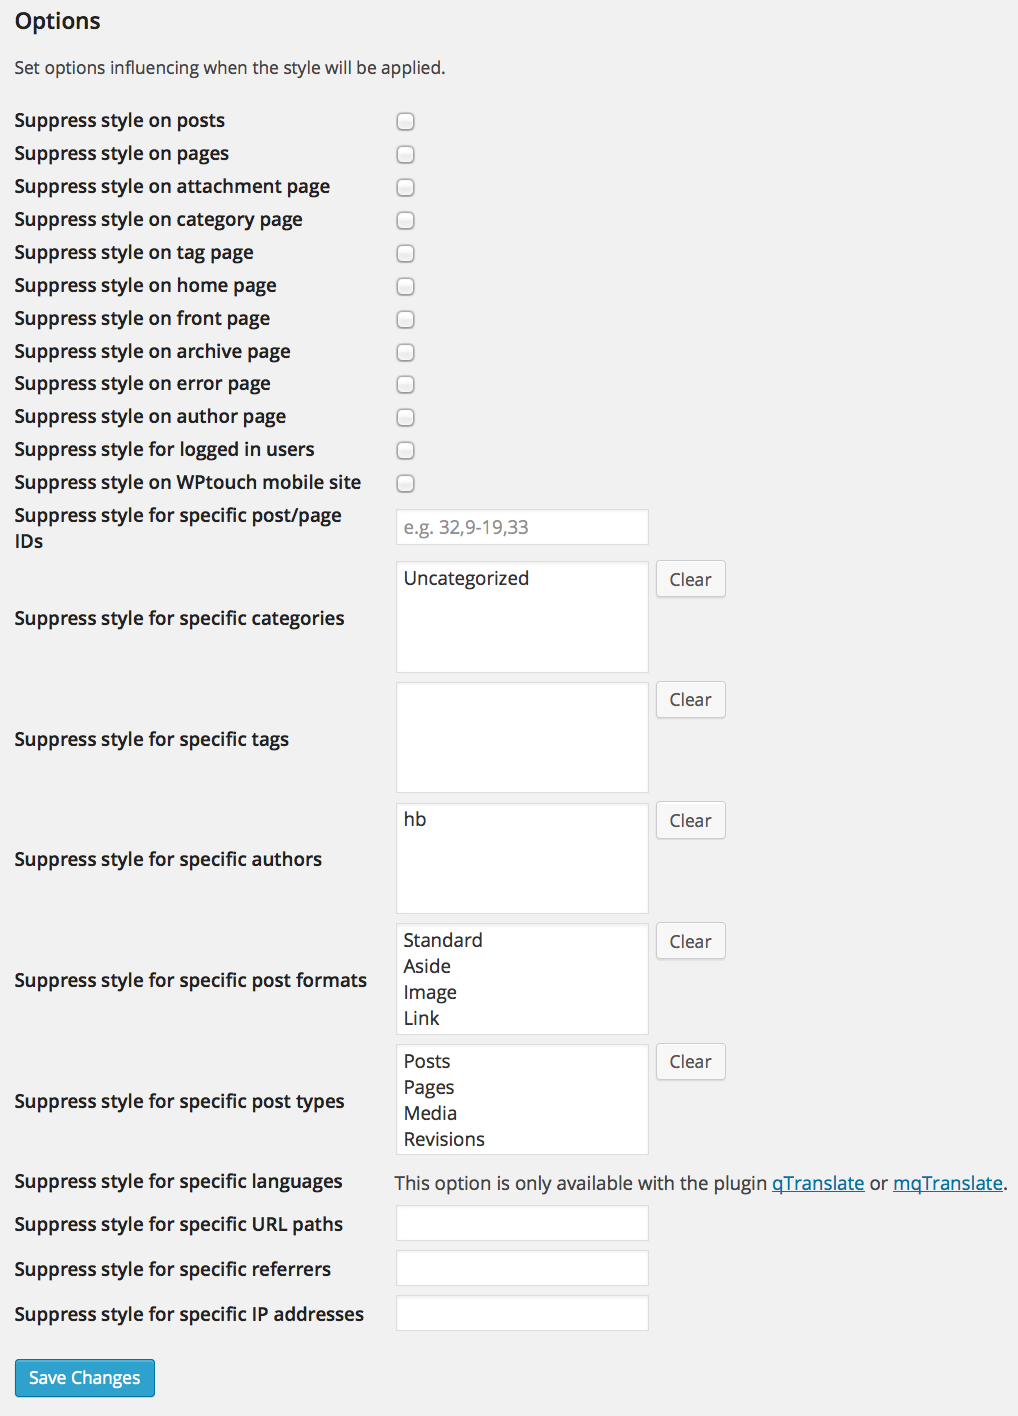Select Media in post types list

pyautogui.click(x=430, y=1113)
